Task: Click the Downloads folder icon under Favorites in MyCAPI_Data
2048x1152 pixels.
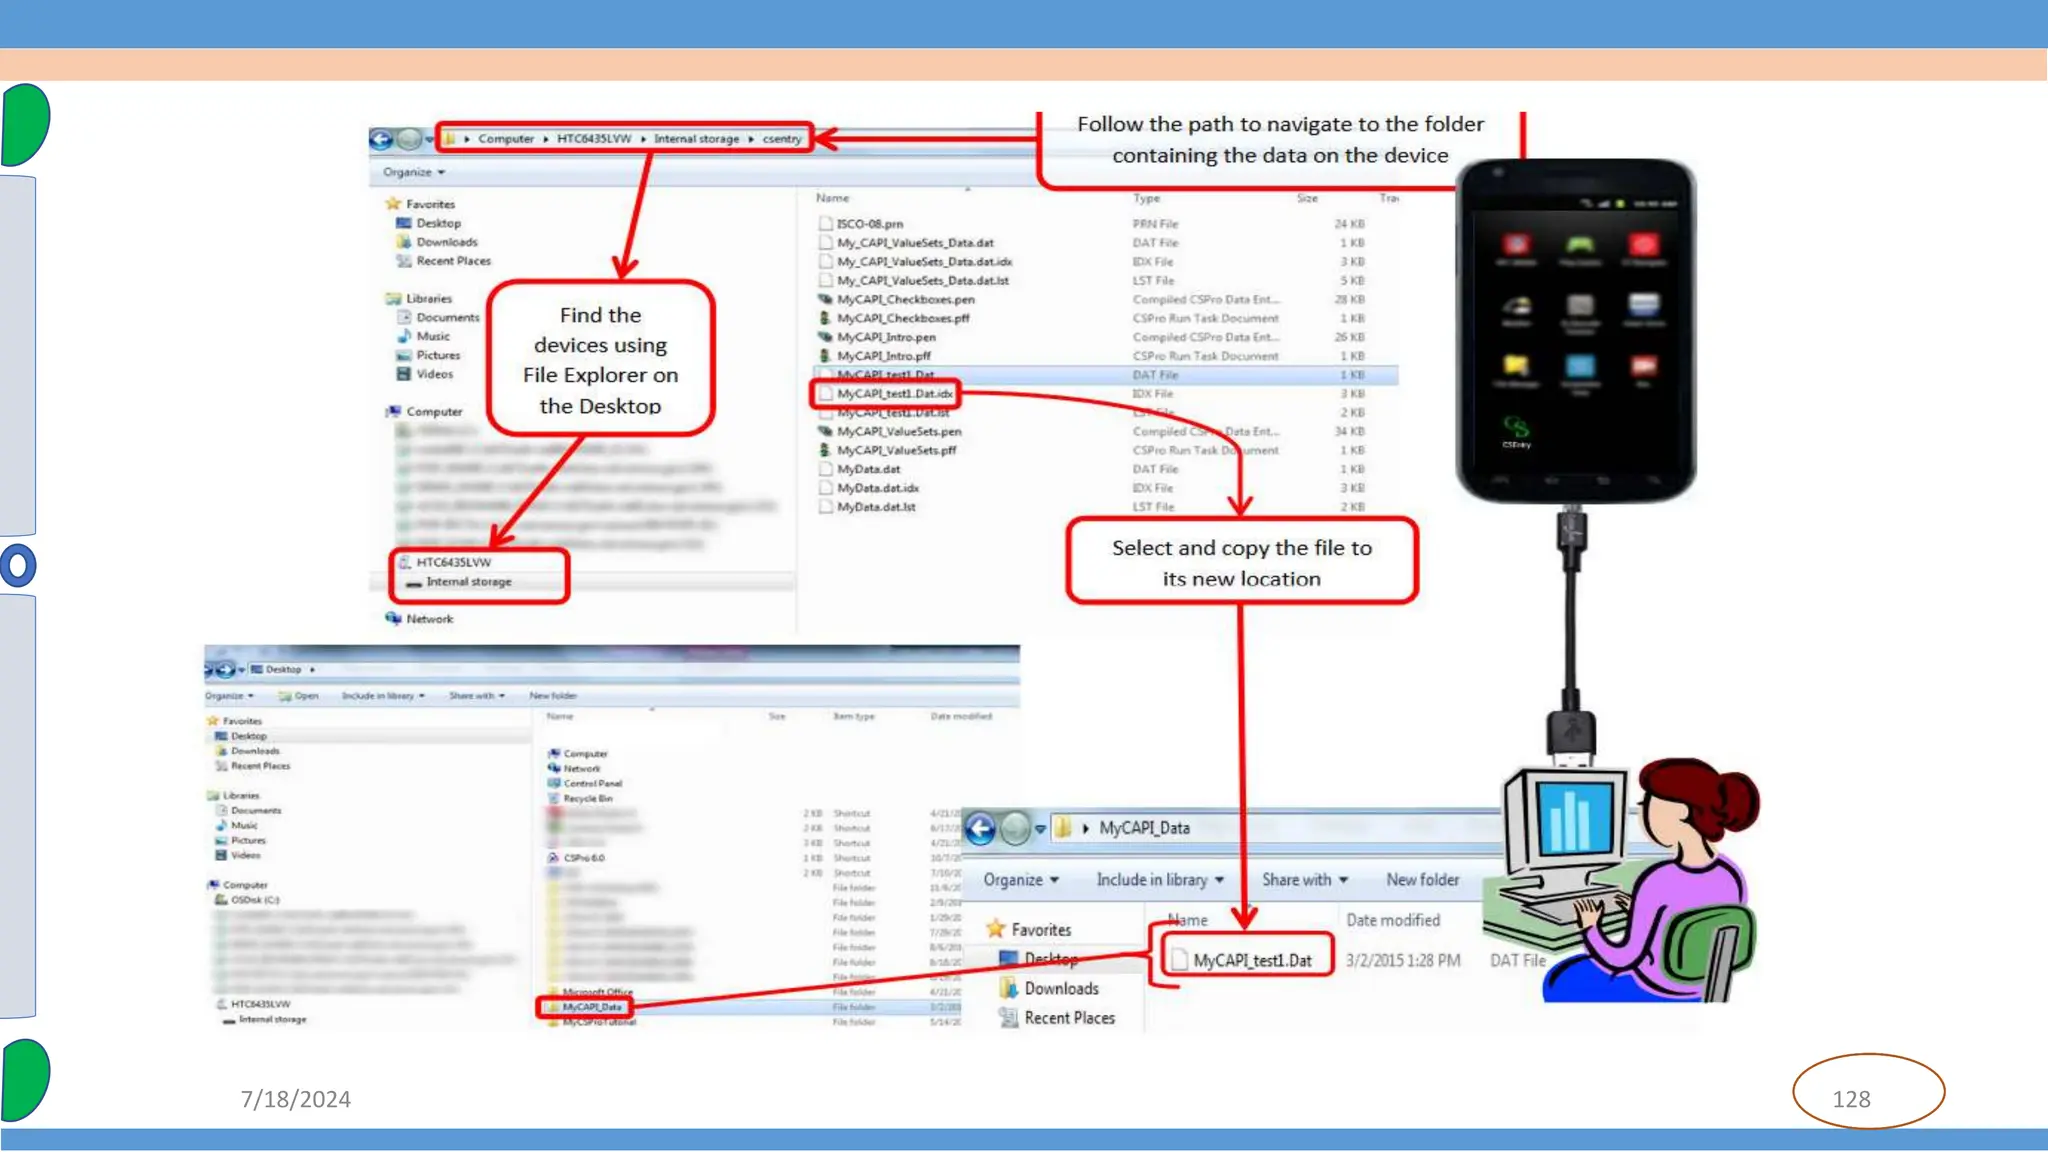Action: [x=1008, y=988]
